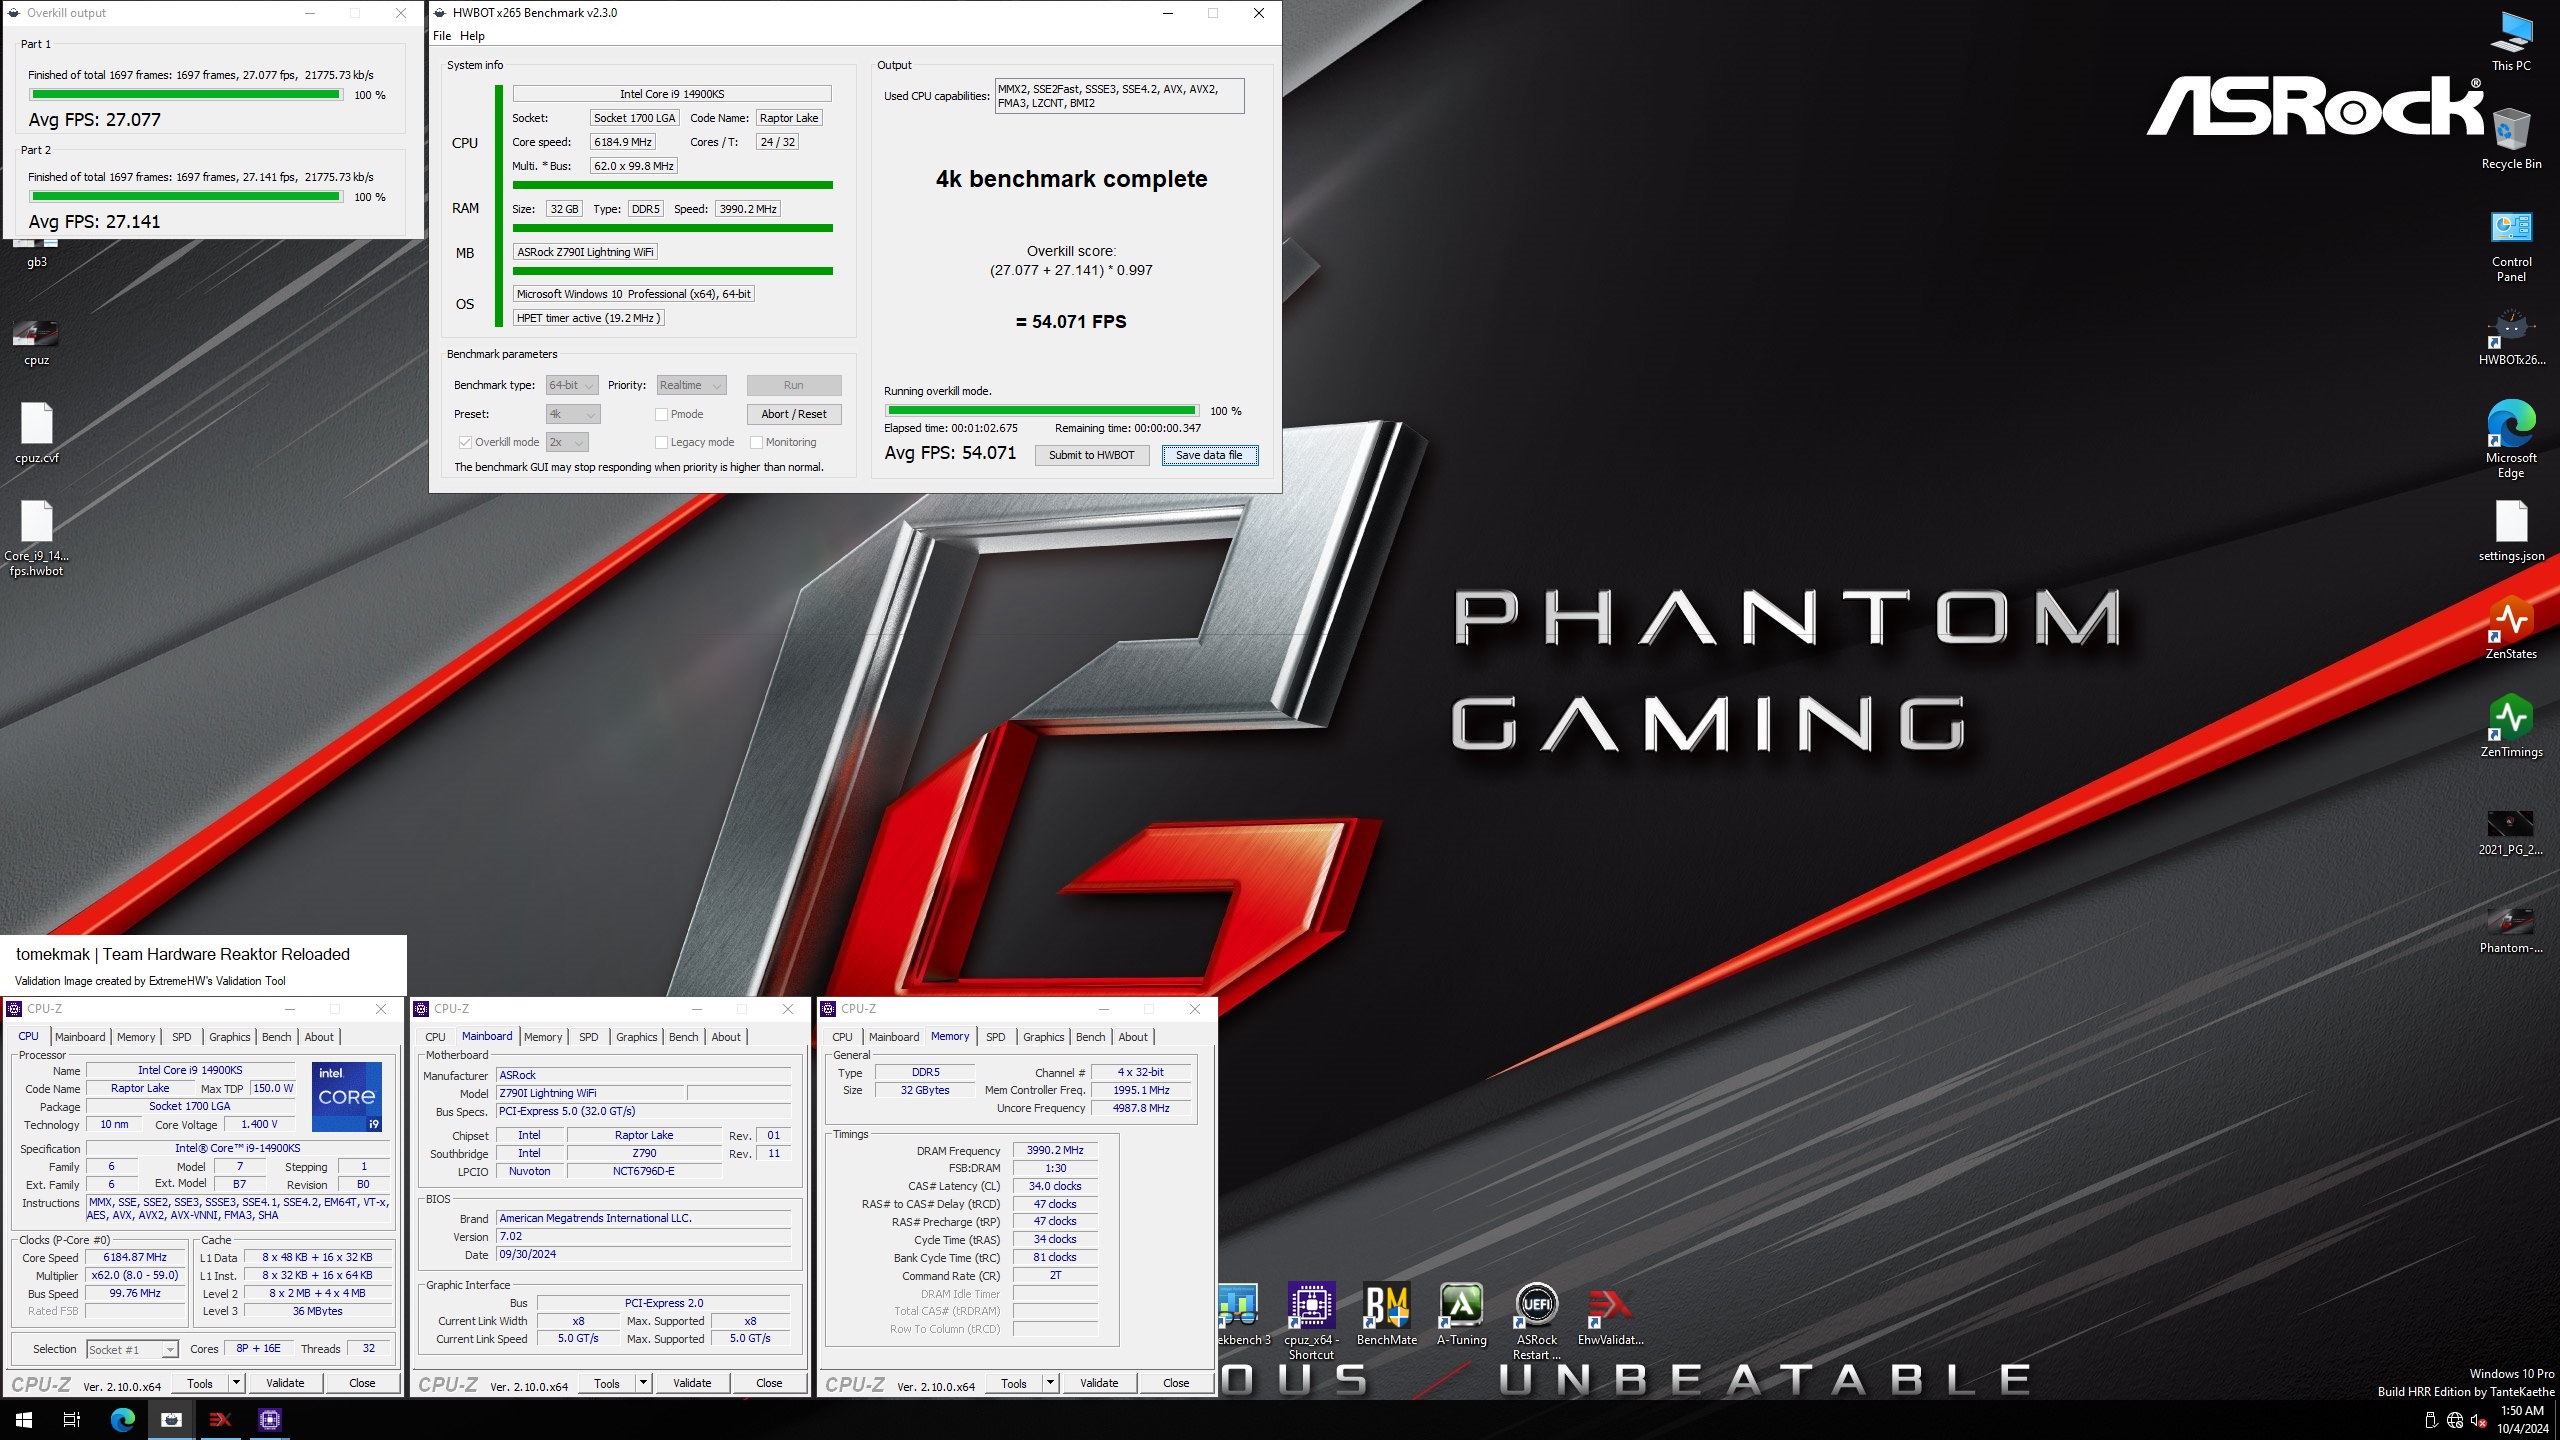Click Part 1 progress bar in Overkill output
The height and width of the screenshot is (1440, 2560).
click(x=186, y=95)
